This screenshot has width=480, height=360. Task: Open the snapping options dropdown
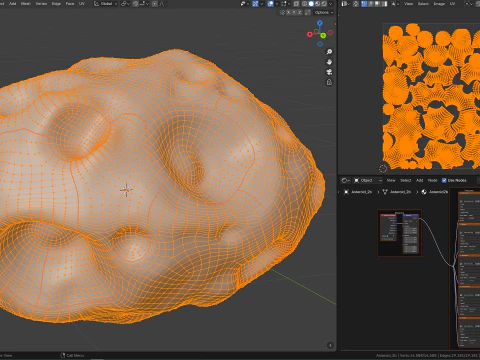(144, 4)
